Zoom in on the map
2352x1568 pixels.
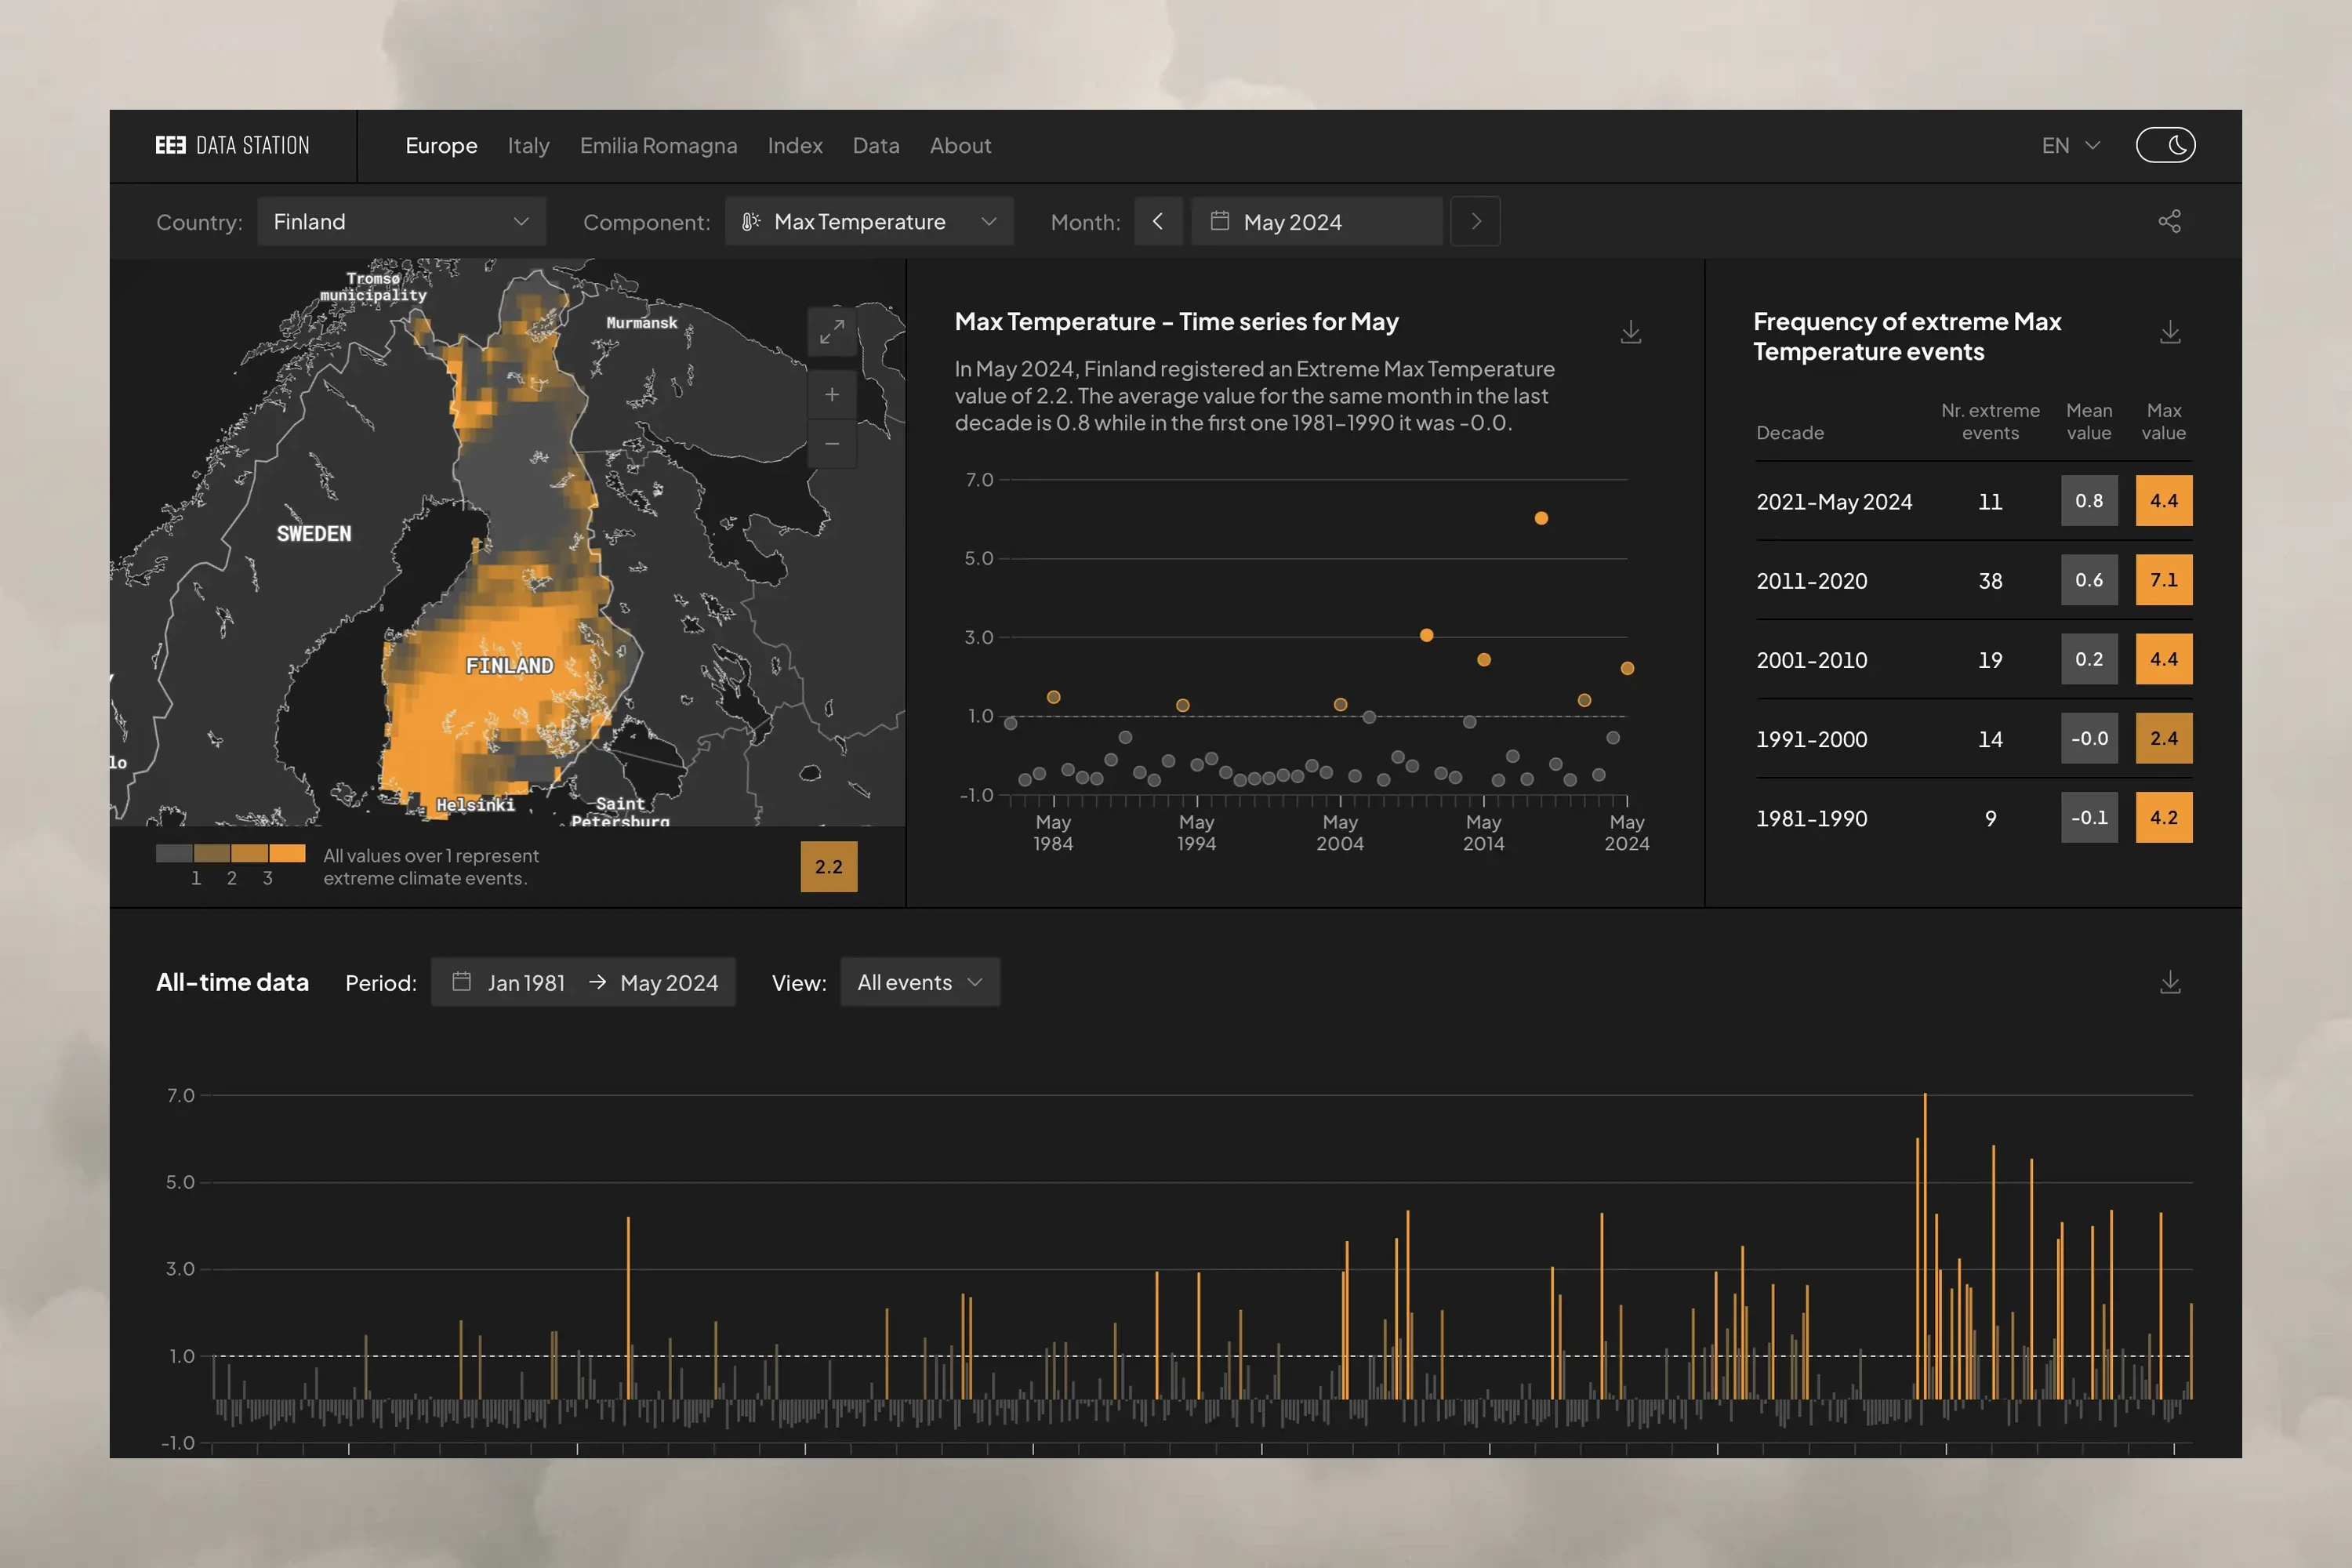(x=831, y=395)
